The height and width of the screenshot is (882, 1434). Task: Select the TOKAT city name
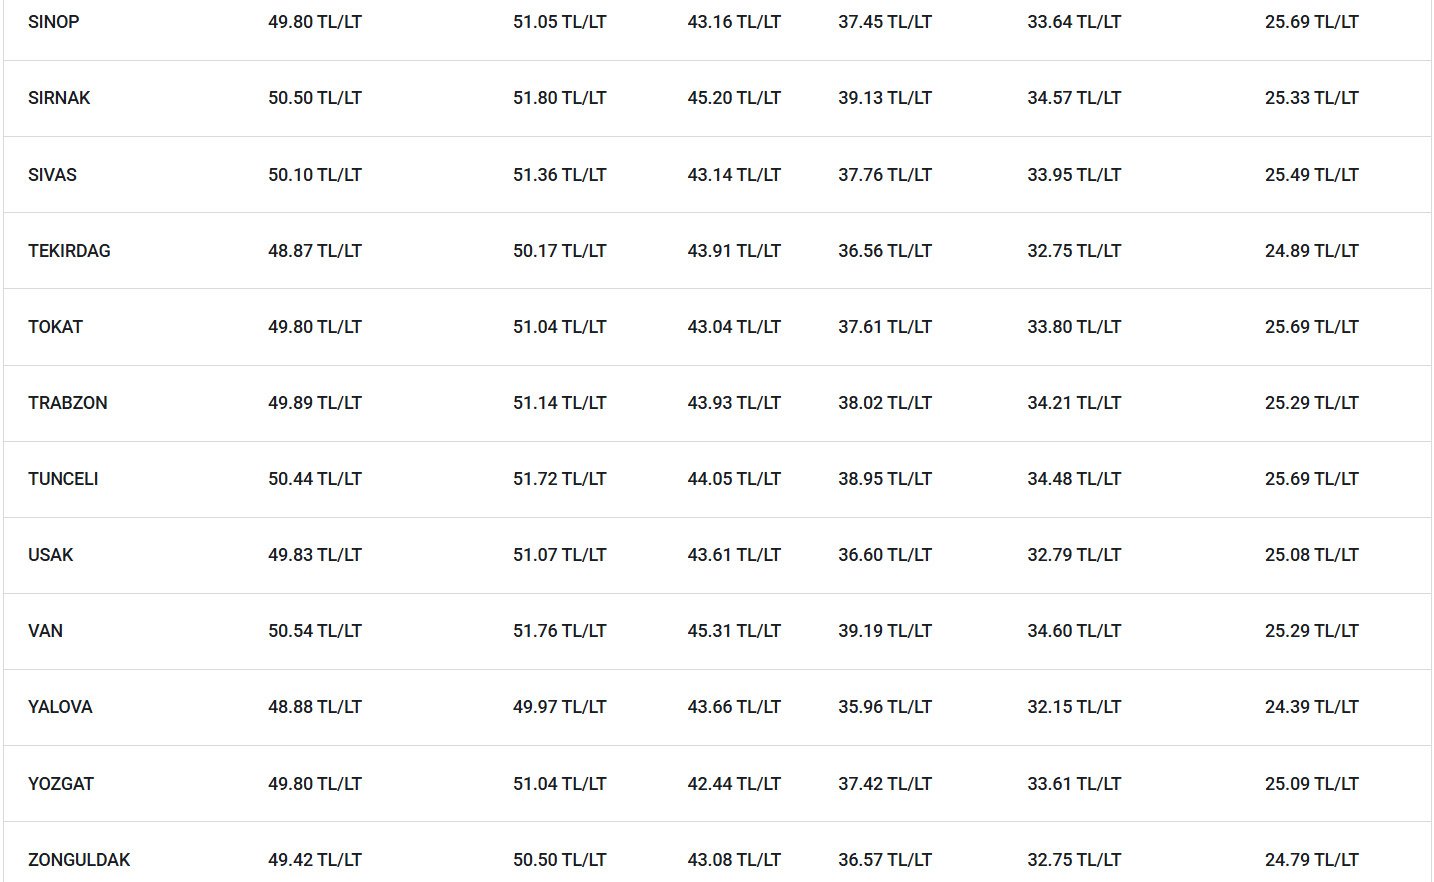(55, 327)
